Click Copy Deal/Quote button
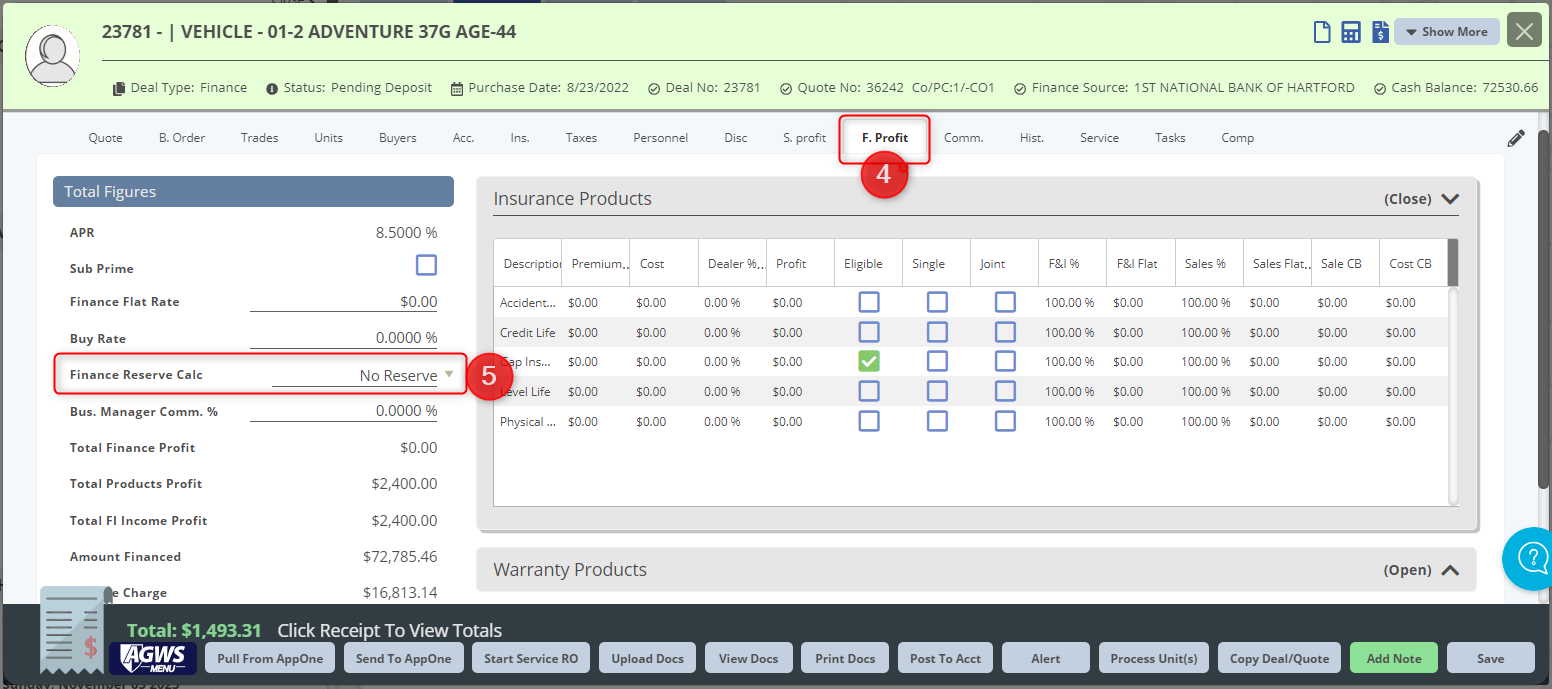The image size is (1552, 689). pyautogui.click(x=1279, y=658)
